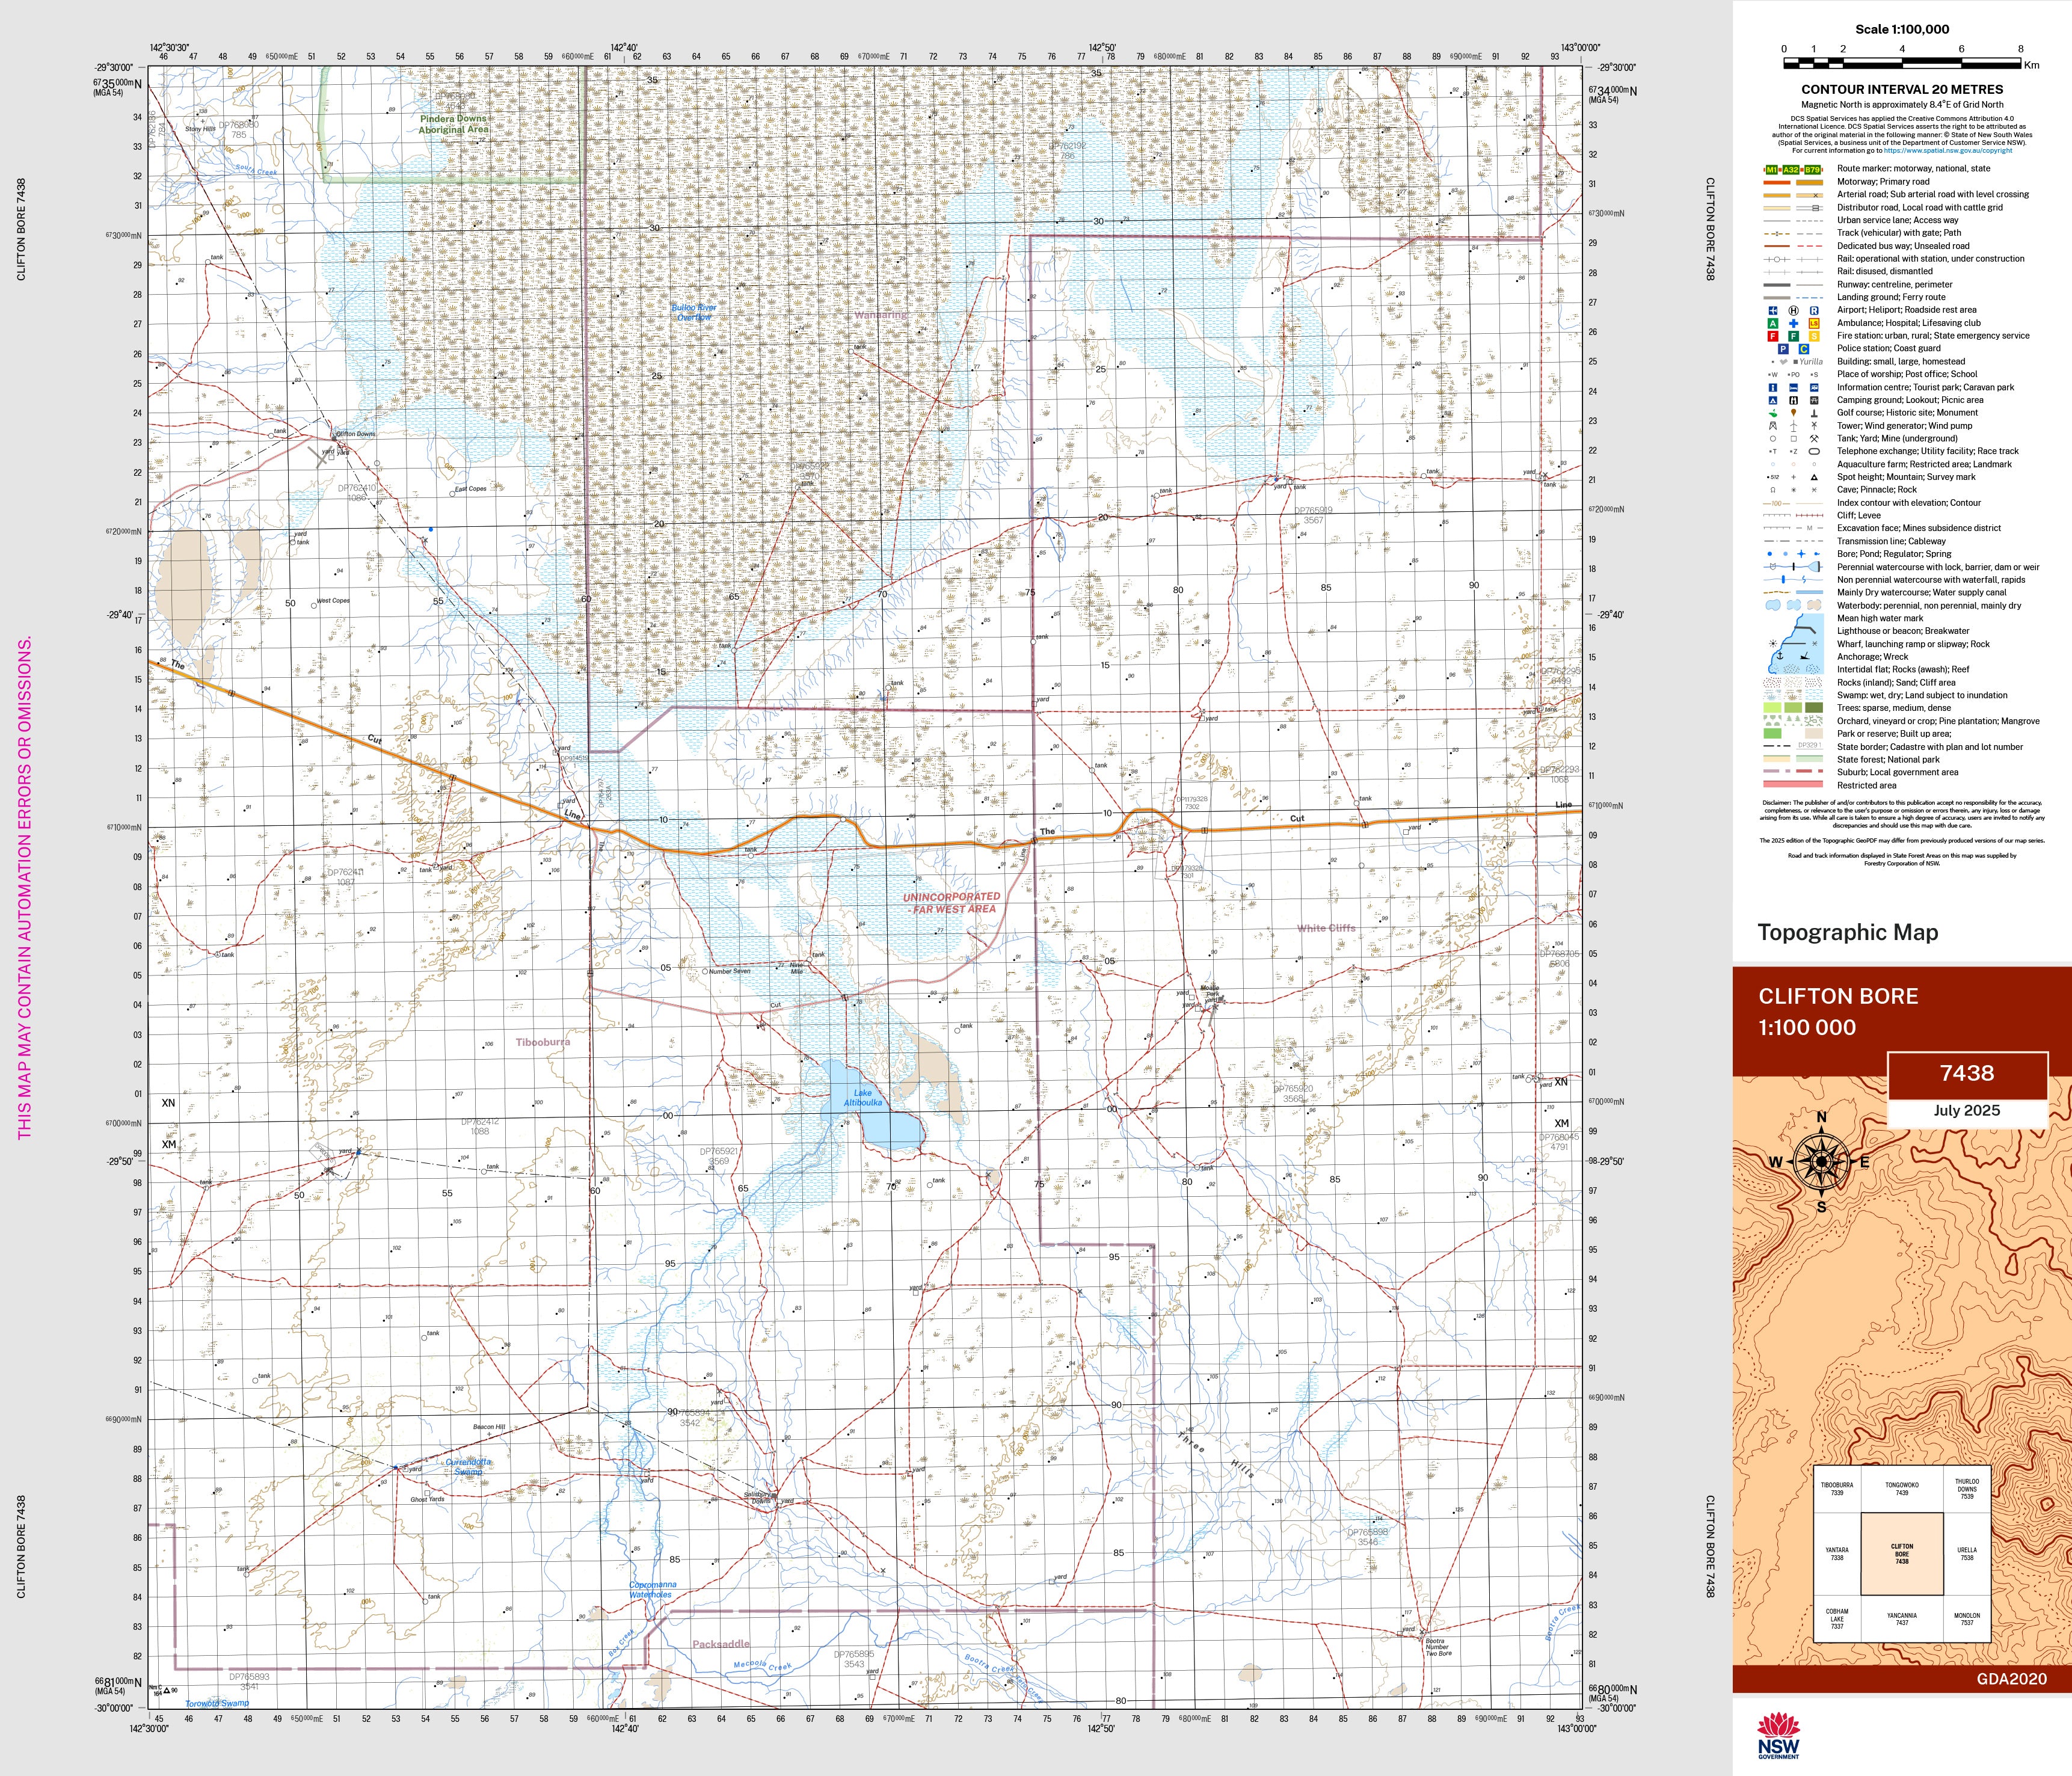Click the dense trees dark green swatch

[1814, 708]
